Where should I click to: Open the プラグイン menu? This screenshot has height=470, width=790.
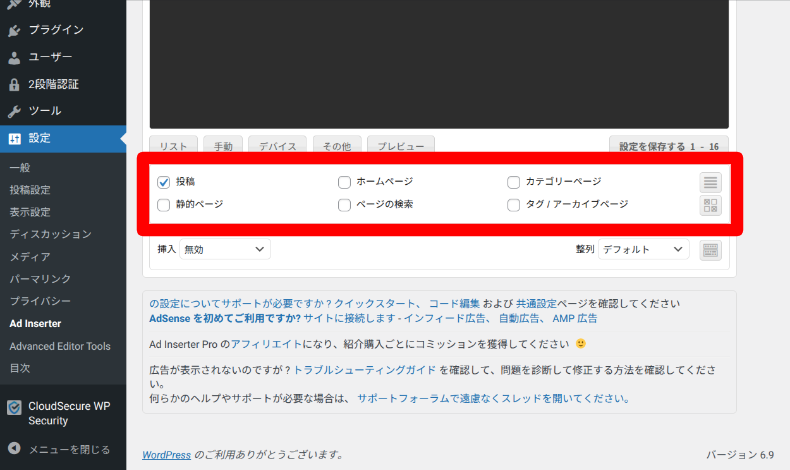[63, 30]
